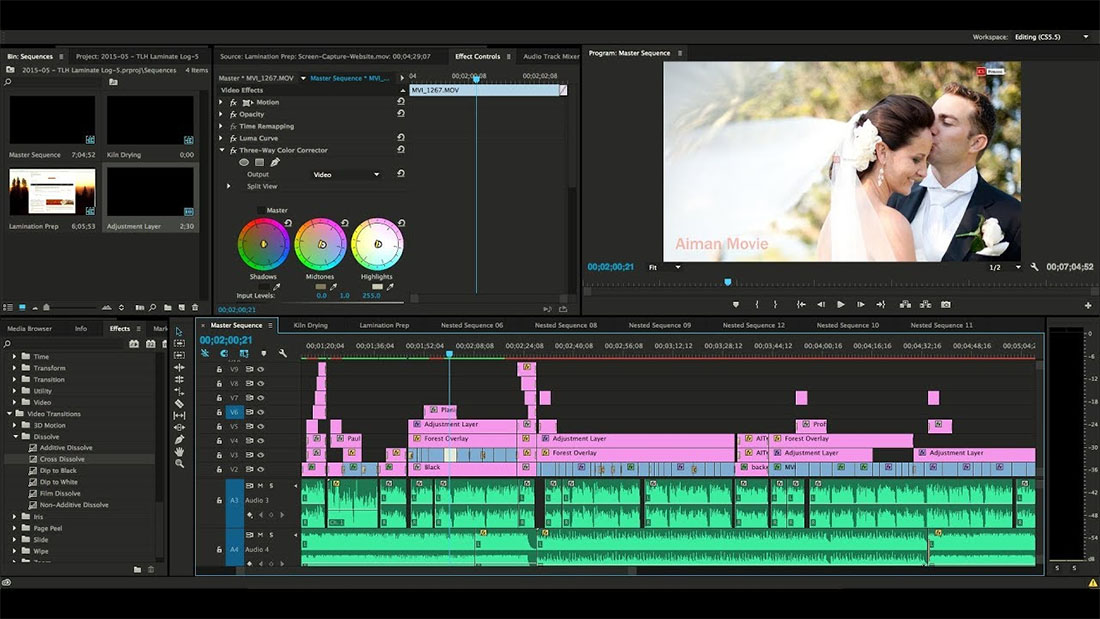Select the Razor tool in the tools panel

(179, 403)
